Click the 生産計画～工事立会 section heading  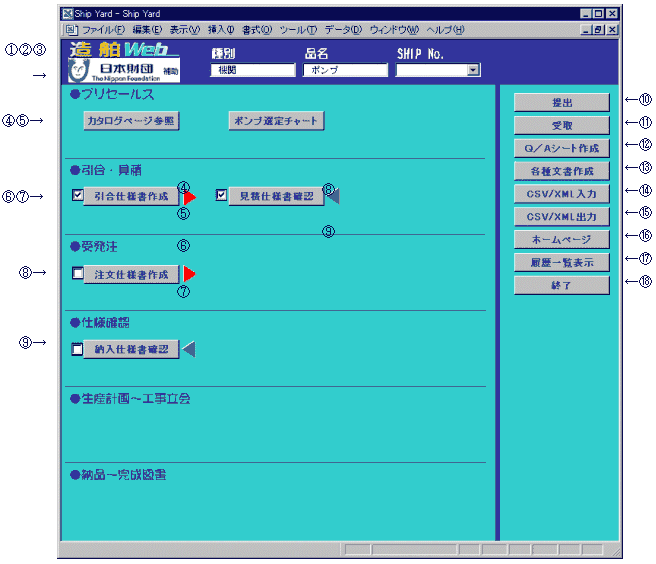130,399
